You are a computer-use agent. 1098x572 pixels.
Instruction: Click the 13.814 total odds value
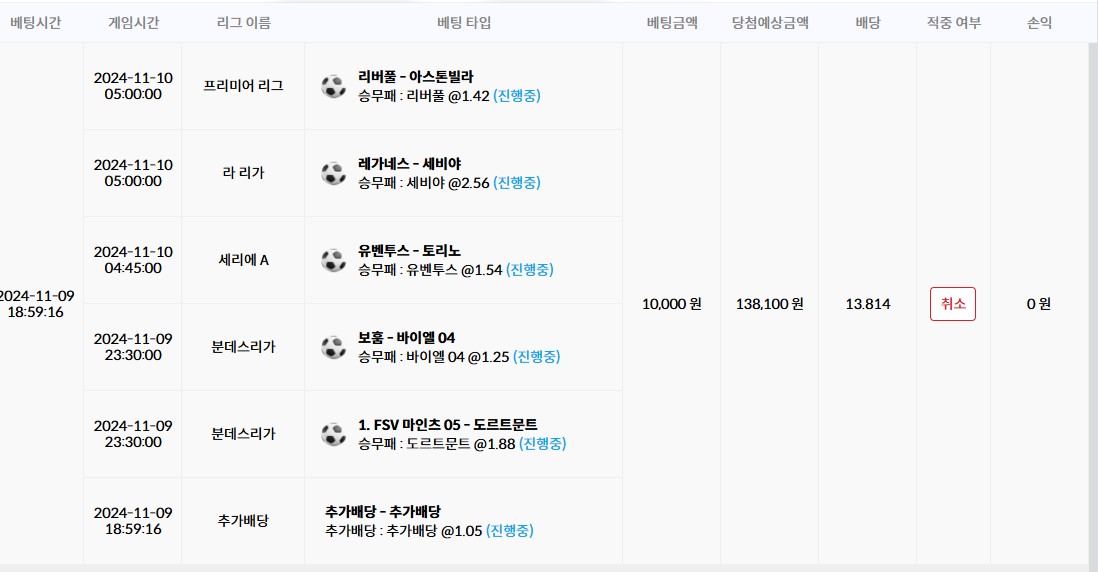867,304
